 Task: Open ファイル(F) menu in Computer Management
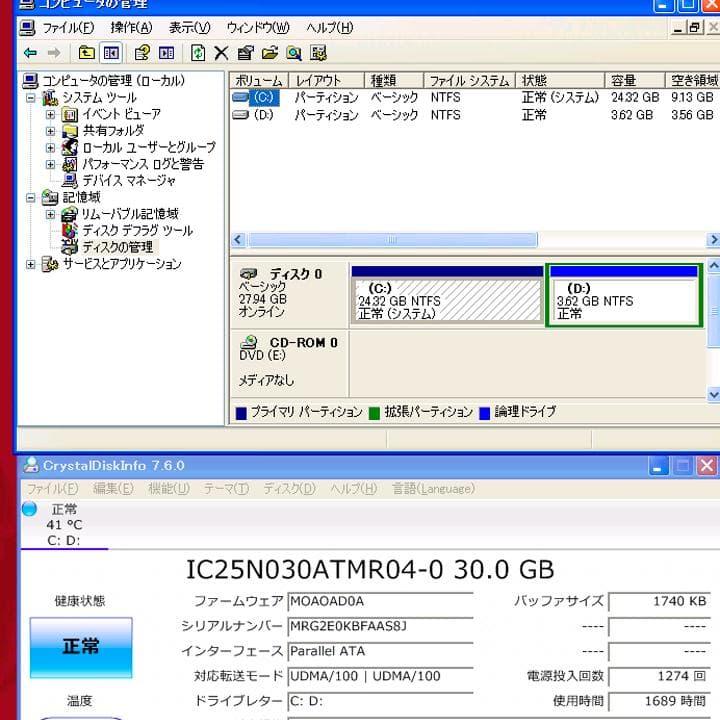click(68, 28)
